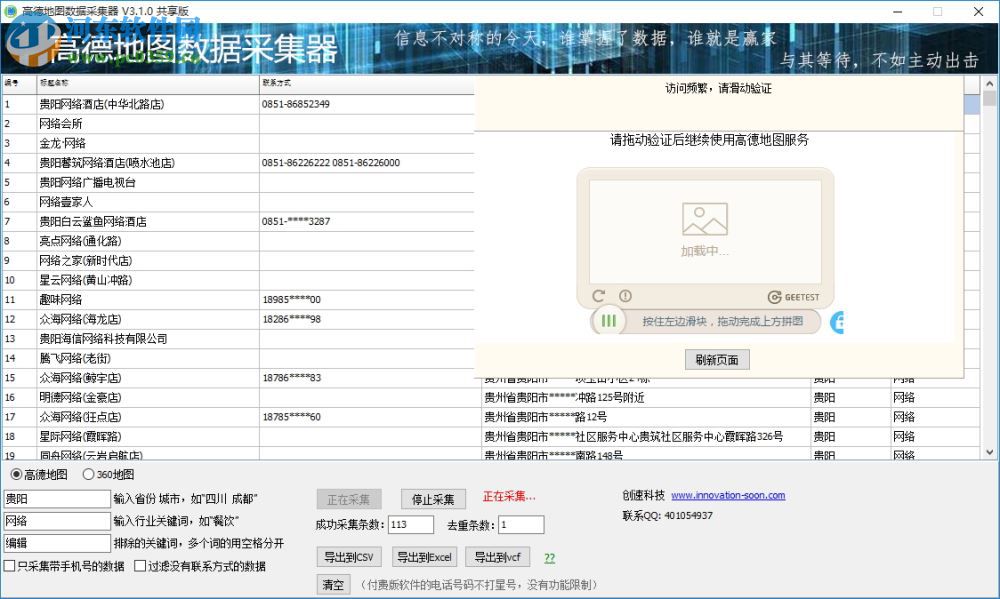Click the 清空 button to clear results
The height and width of the screenshot is (599, 1000).
coord(333,584)
